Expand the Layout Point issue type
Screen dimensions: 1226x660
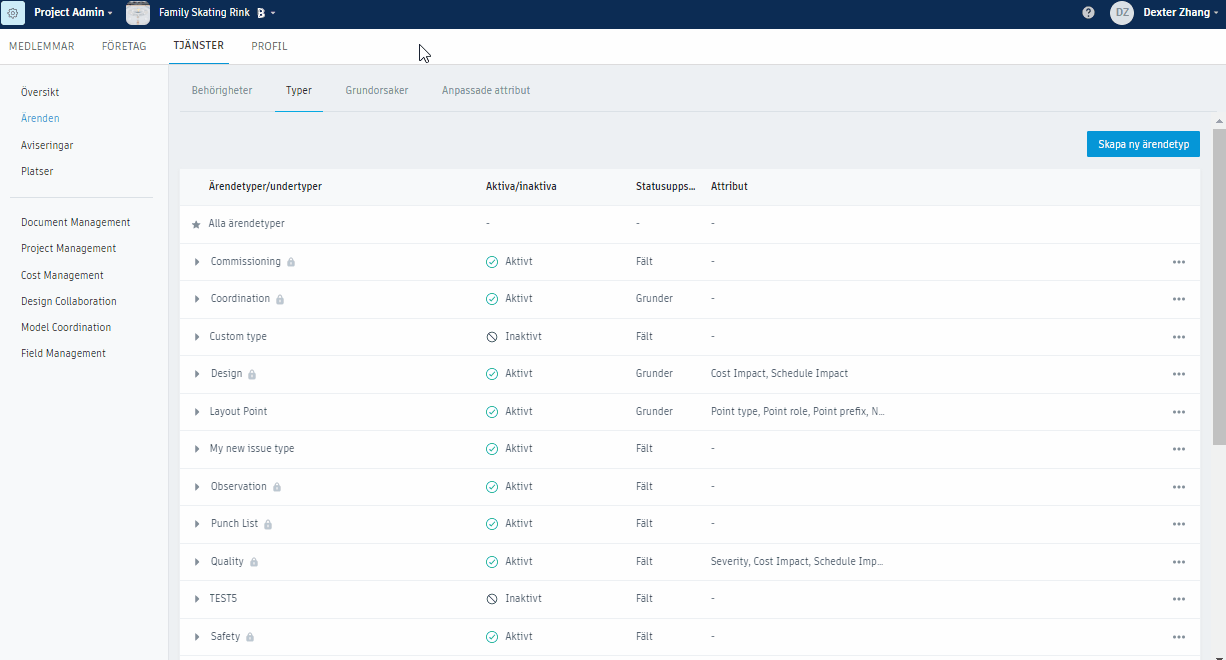click(197, 412)
